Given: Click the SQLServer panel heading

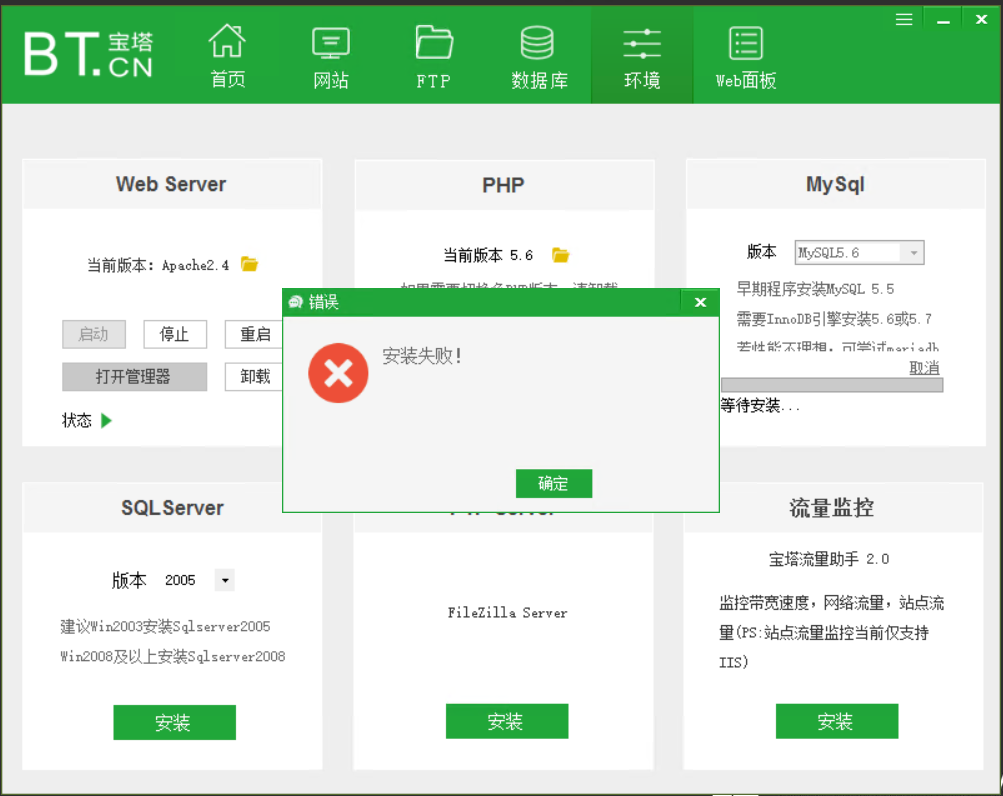Looking at the screenshot, I should tap(173, 508).
